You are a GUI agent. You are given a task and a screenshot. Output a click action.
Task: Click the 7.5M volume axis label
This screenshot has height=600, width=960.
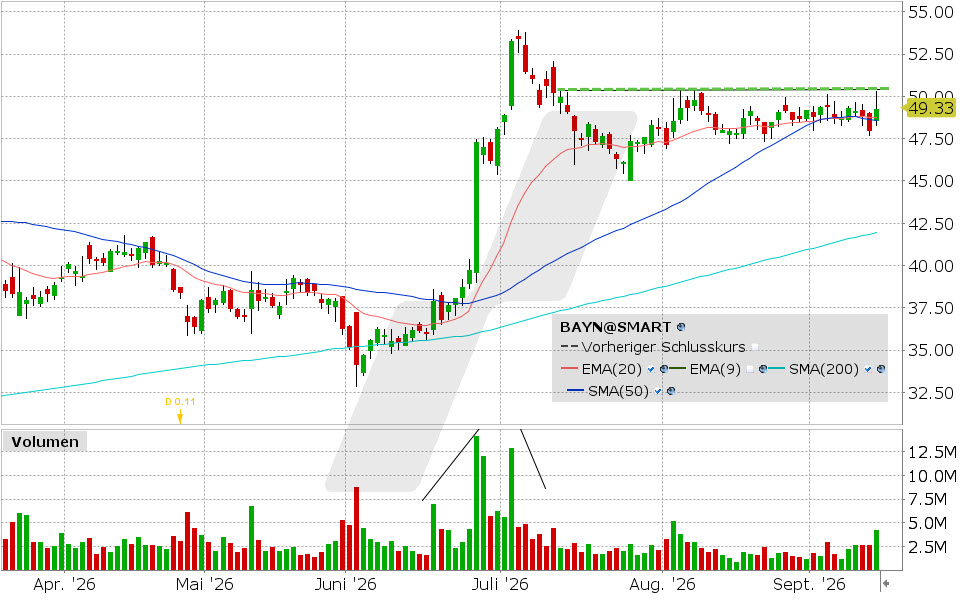928,500
